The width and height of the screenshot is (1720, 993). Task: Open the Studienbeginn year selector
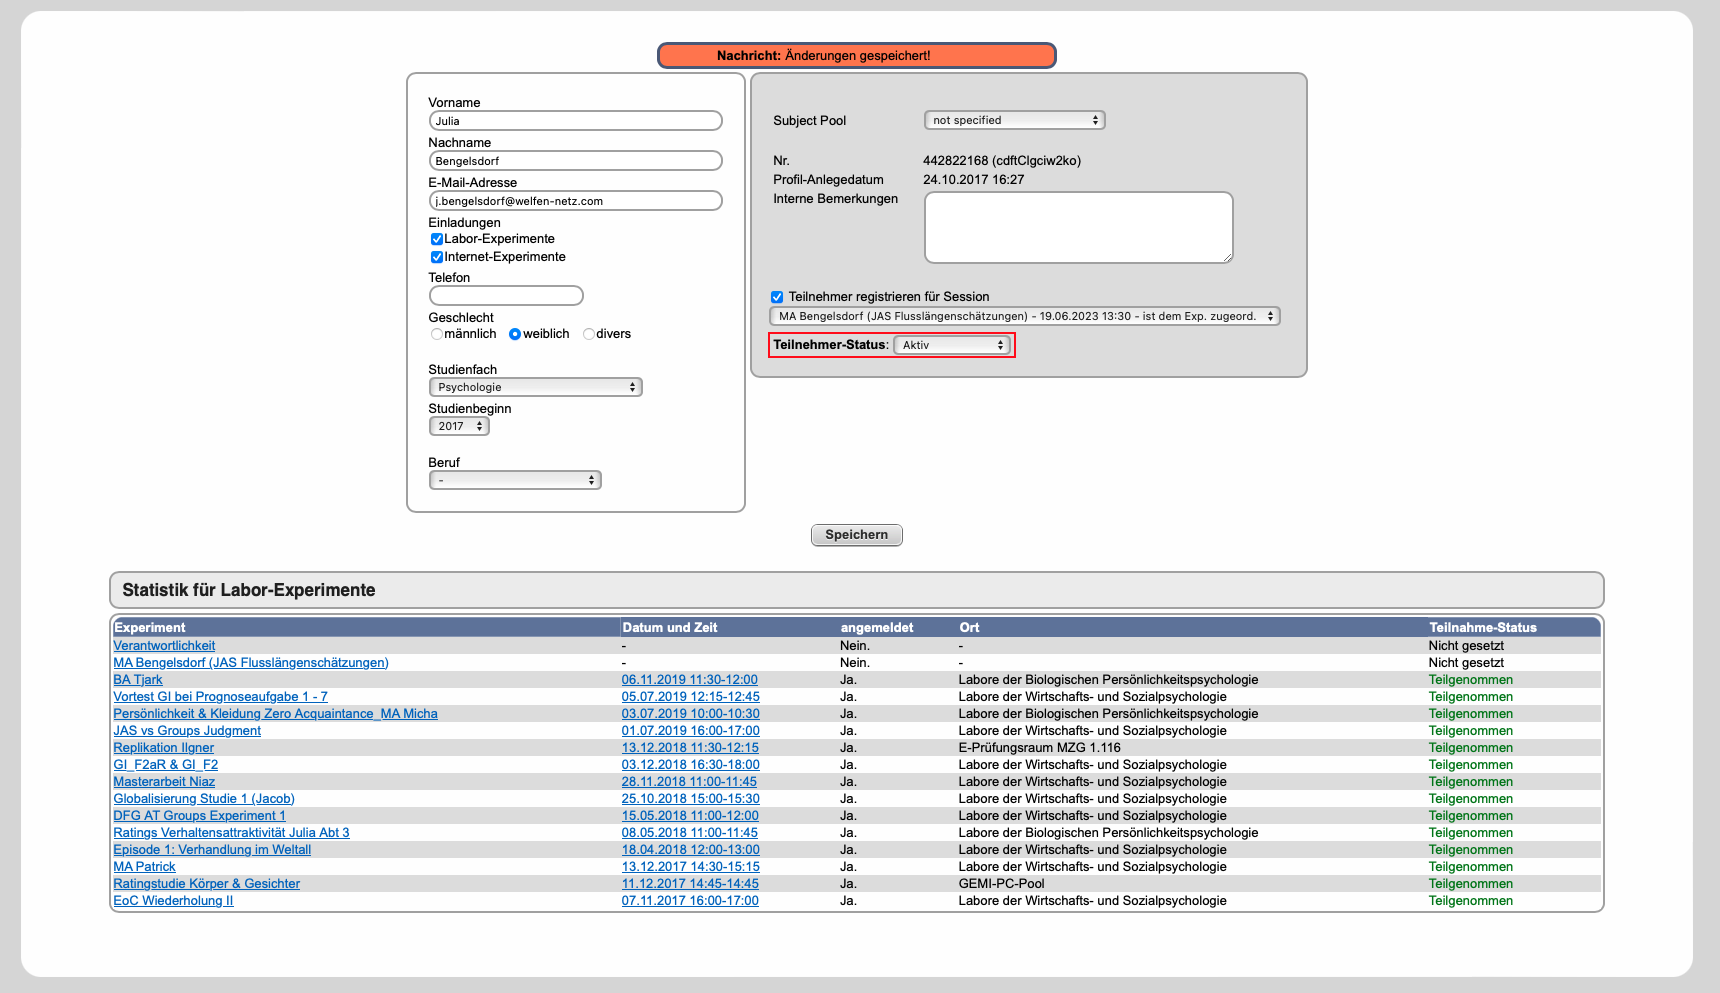[459, 426]
